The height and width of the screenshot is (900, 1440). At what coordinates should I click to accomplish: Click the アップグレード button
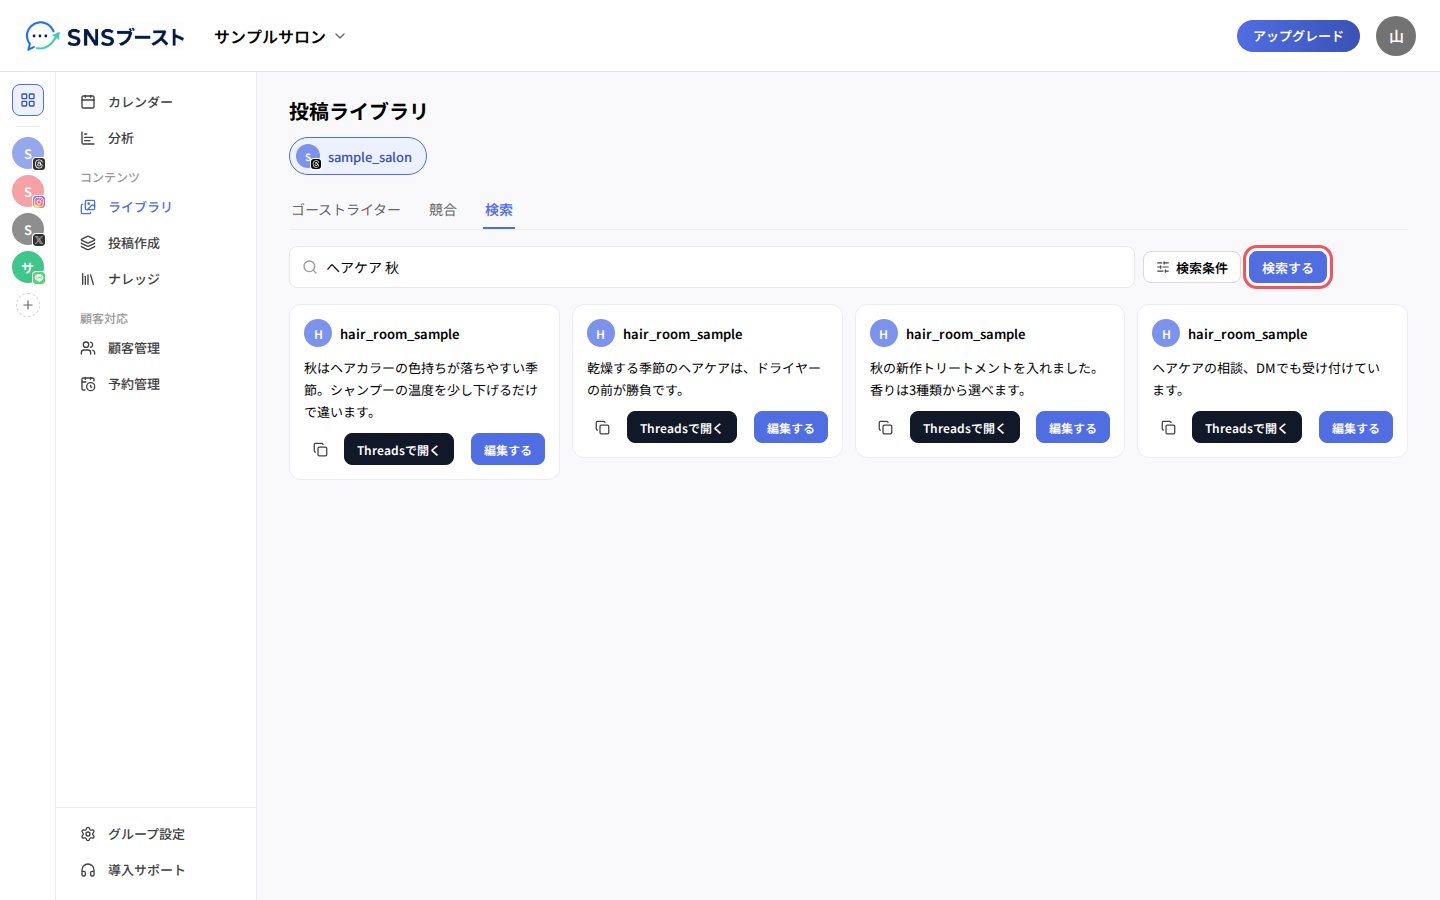click(1298, 36)
